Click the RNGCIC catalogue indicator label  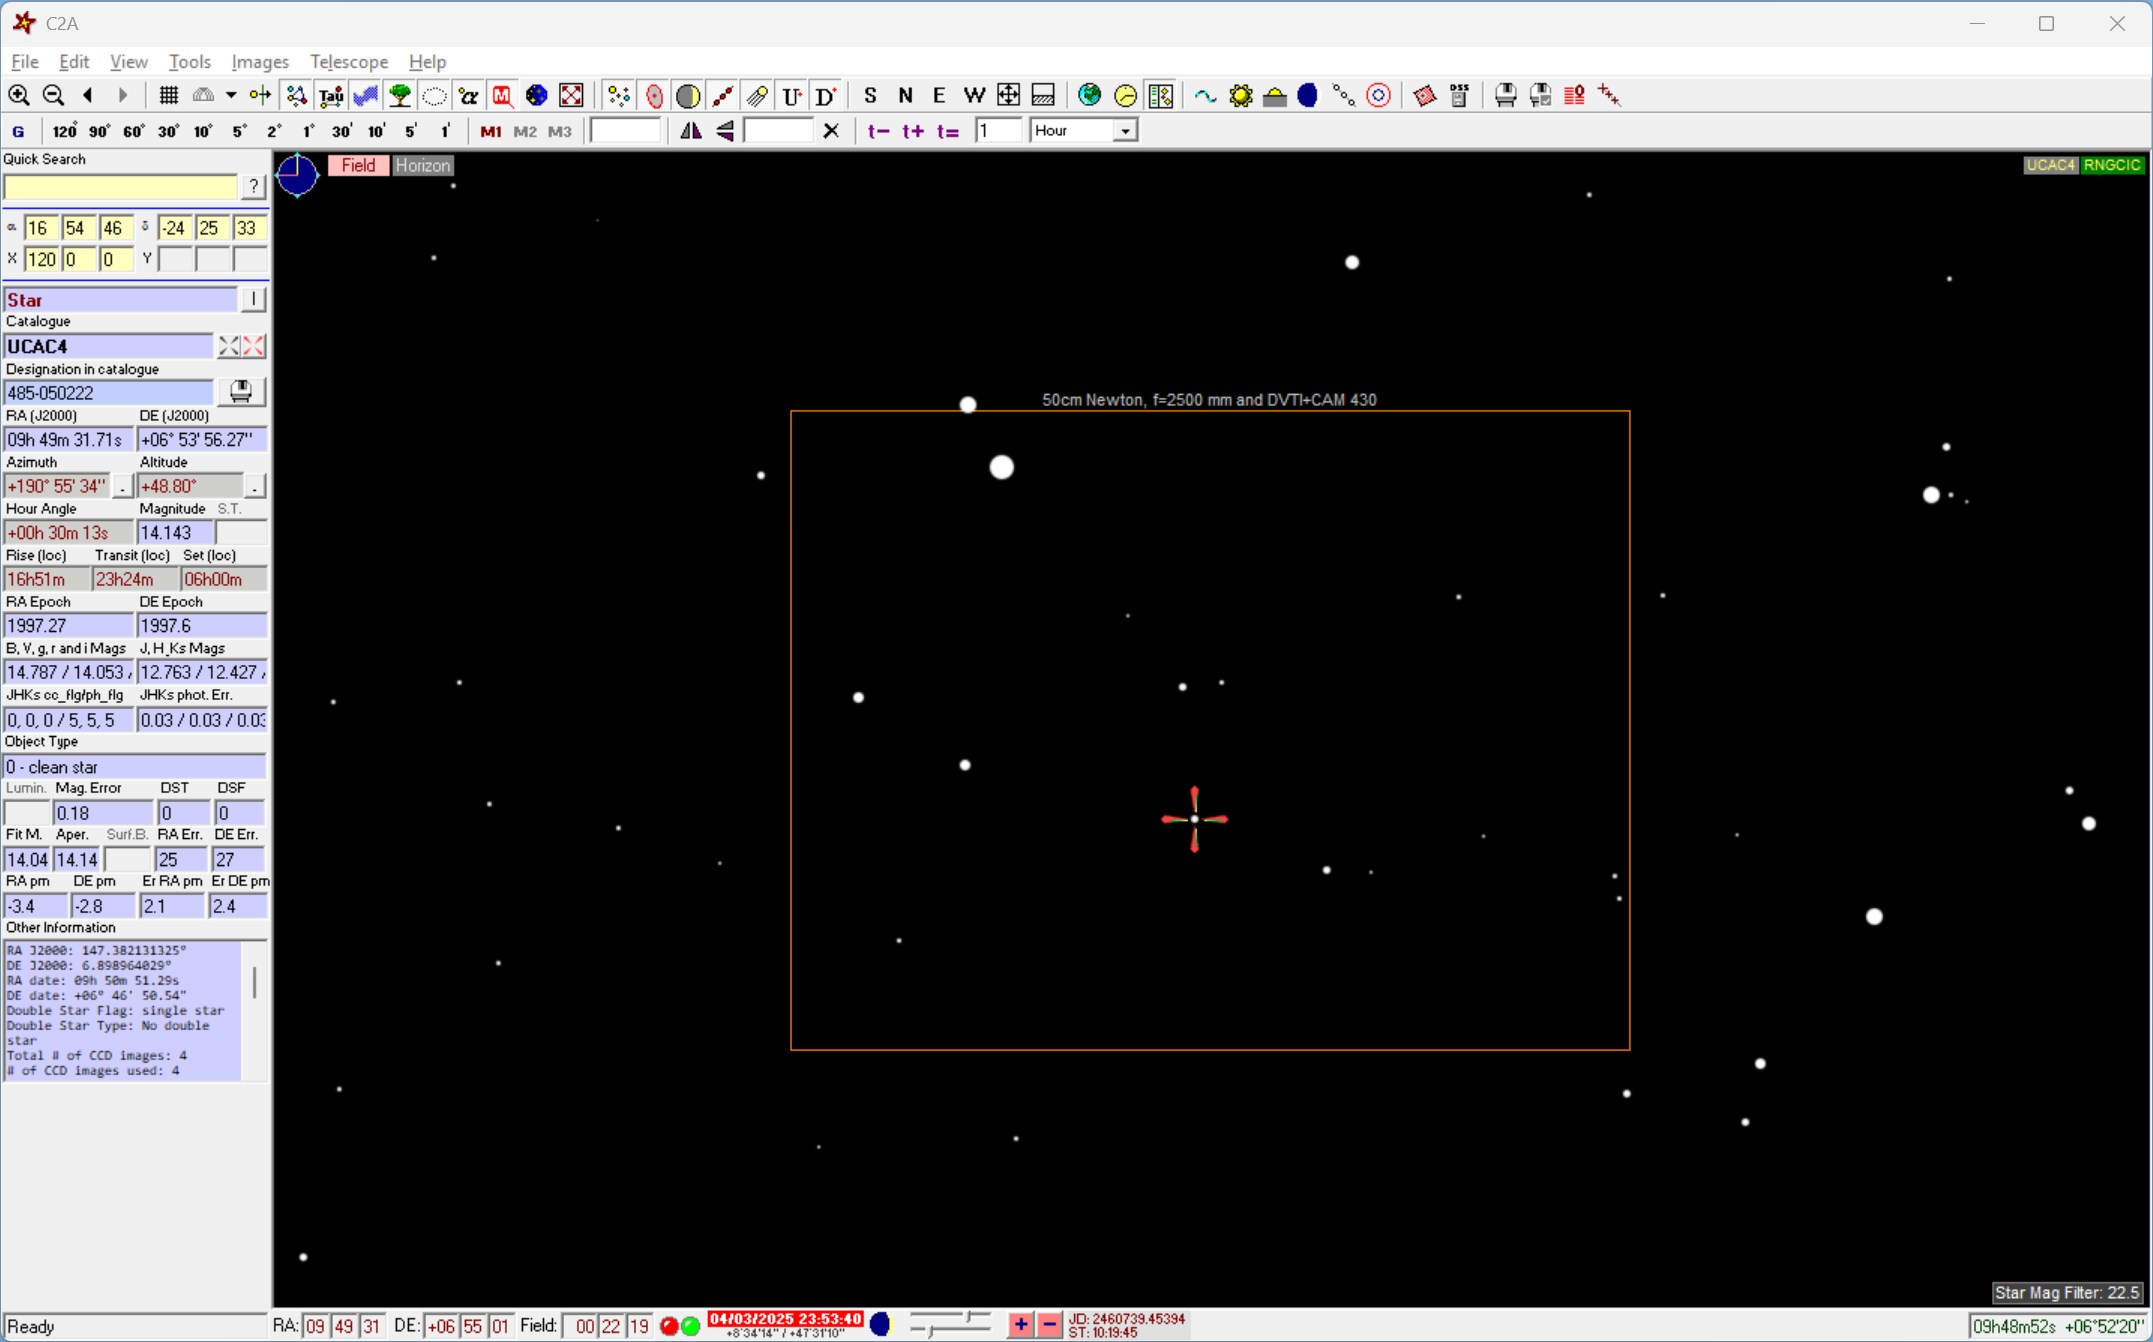coord(2112,165)
